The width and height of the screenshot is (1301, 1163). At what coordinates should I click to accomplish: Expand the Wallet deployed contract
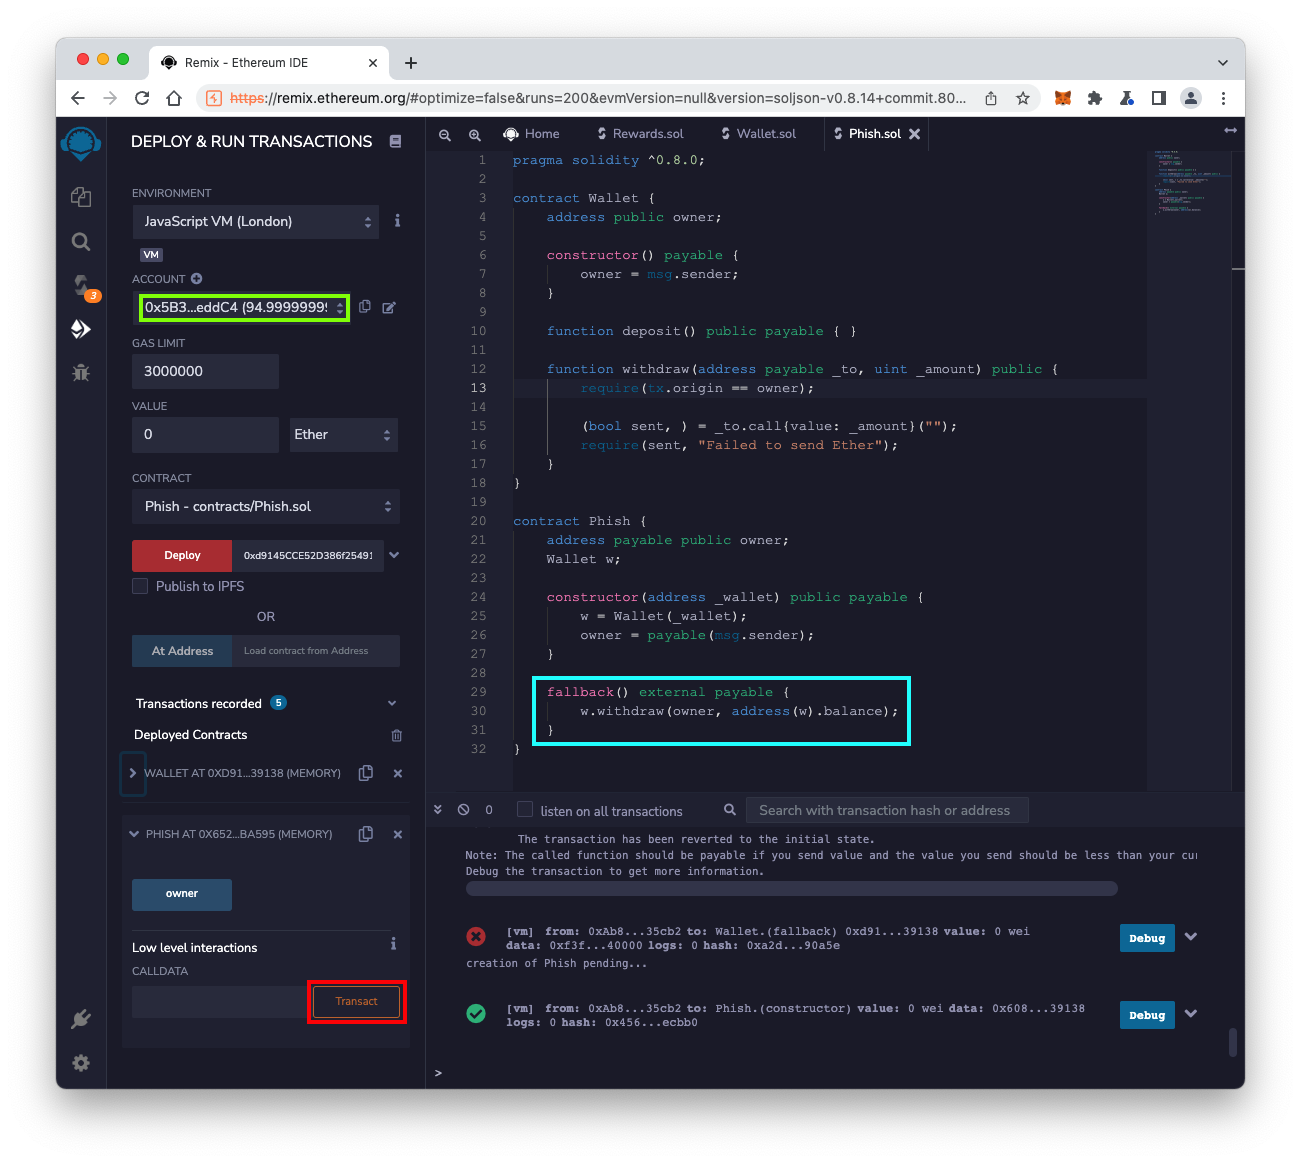[x=133, y=773]
